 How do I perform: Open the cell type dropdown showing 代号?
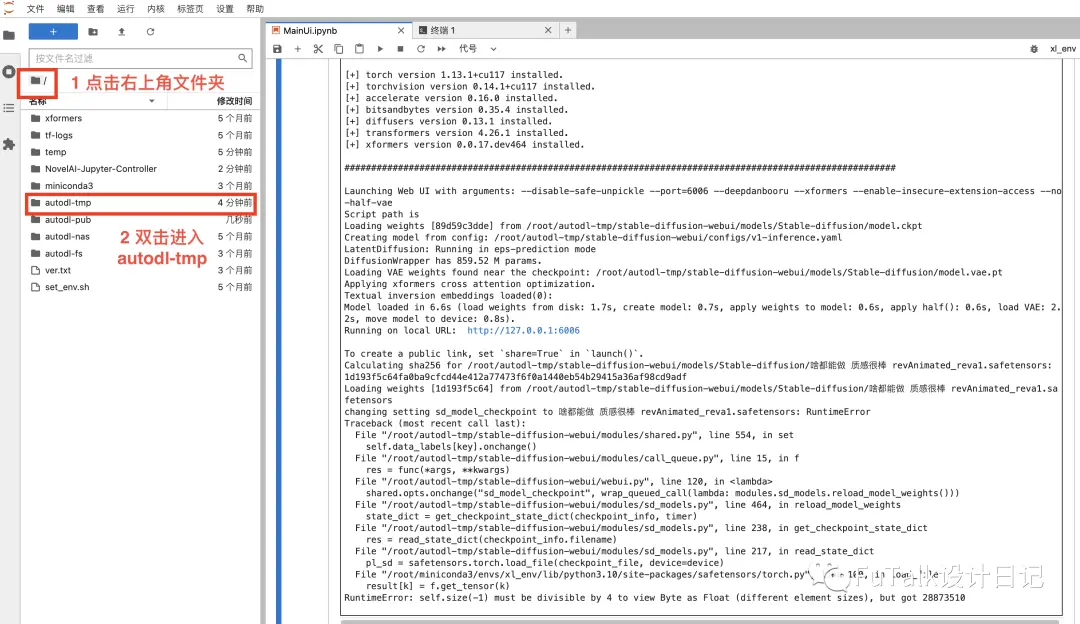pos(477,49)
